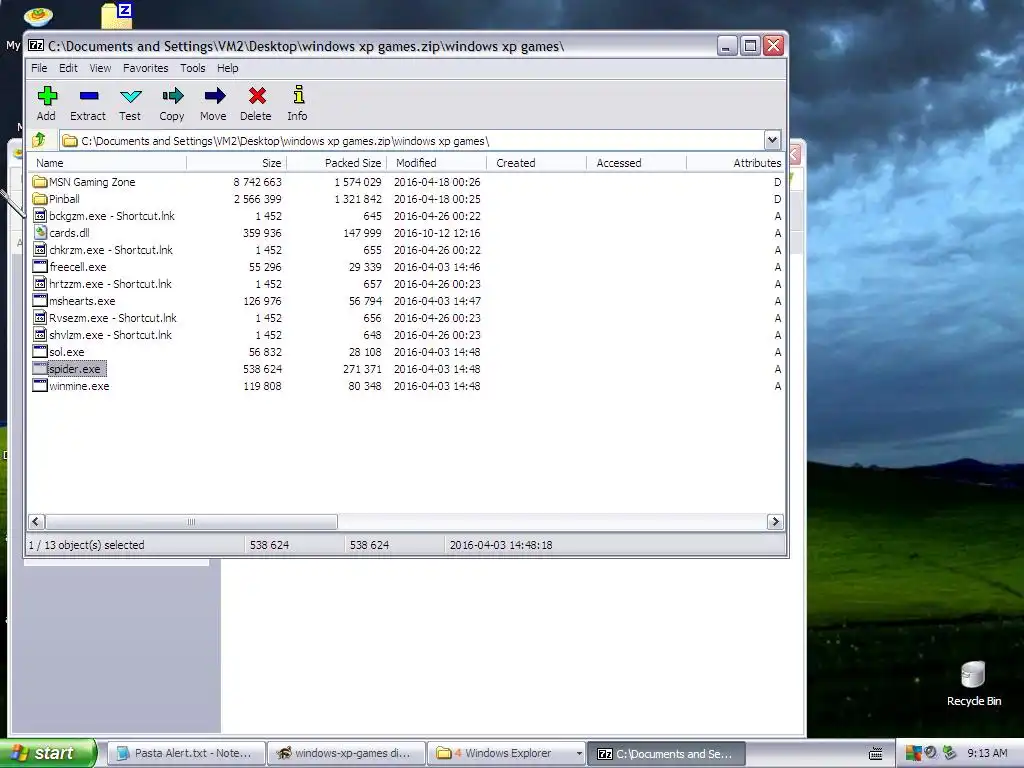Click the Move toolbar icon
The height and width of the screenshot is (768, 1024).
pos(214,96)
